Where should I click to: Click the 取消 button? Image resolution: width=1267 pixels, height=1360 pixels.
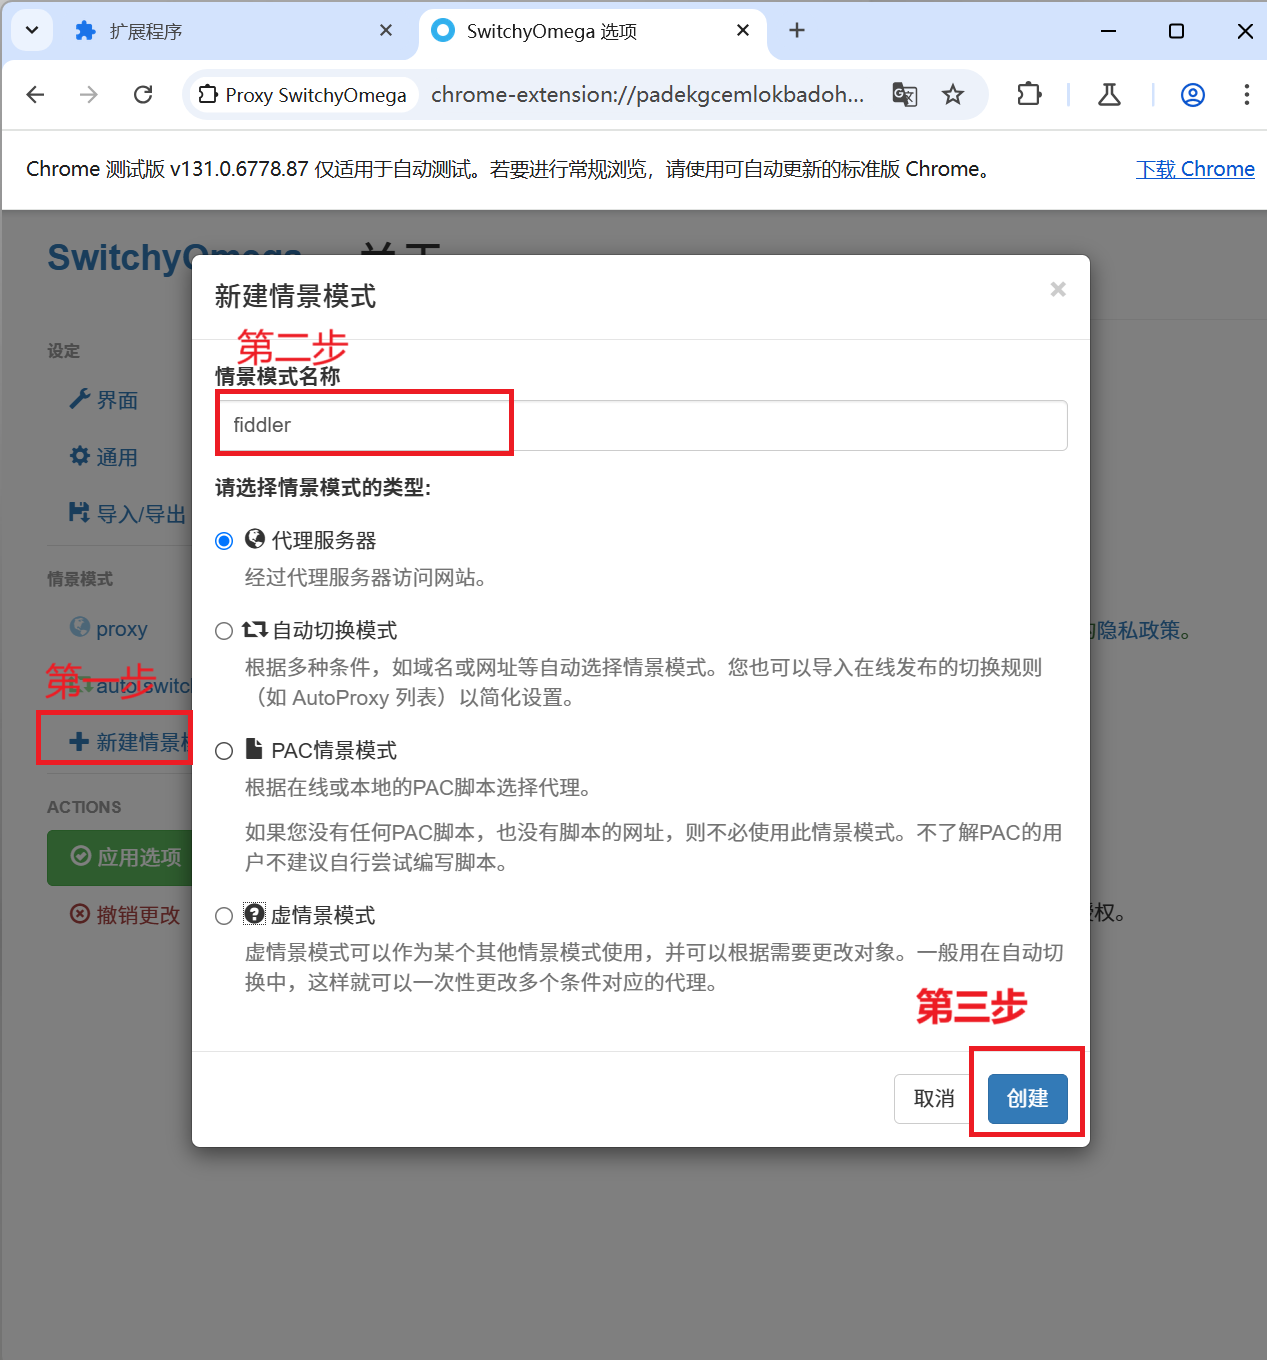tap(934, 1099)
